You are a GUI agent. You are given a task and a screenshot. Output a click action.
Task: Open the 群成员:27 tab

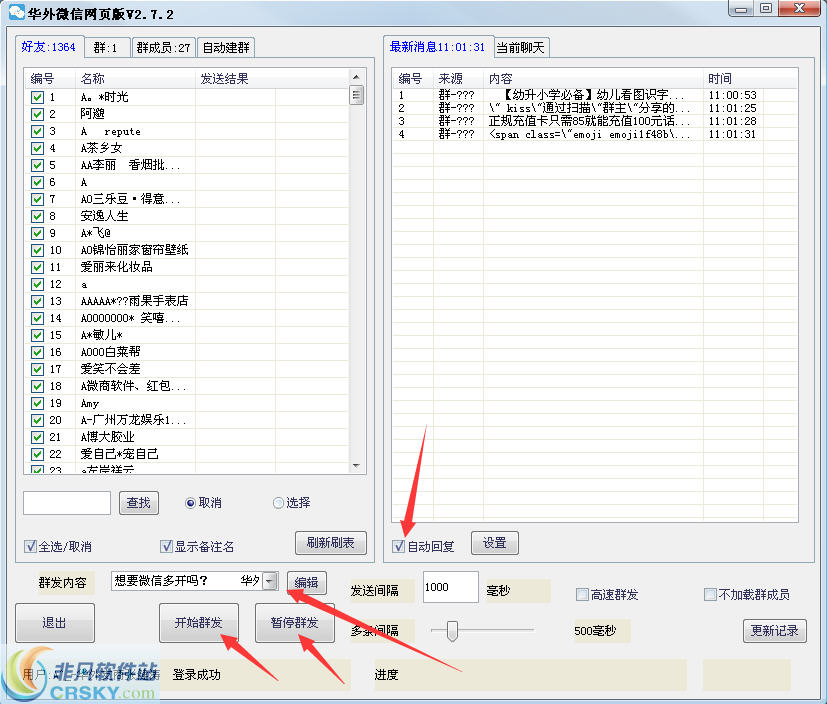coord(164,47)
